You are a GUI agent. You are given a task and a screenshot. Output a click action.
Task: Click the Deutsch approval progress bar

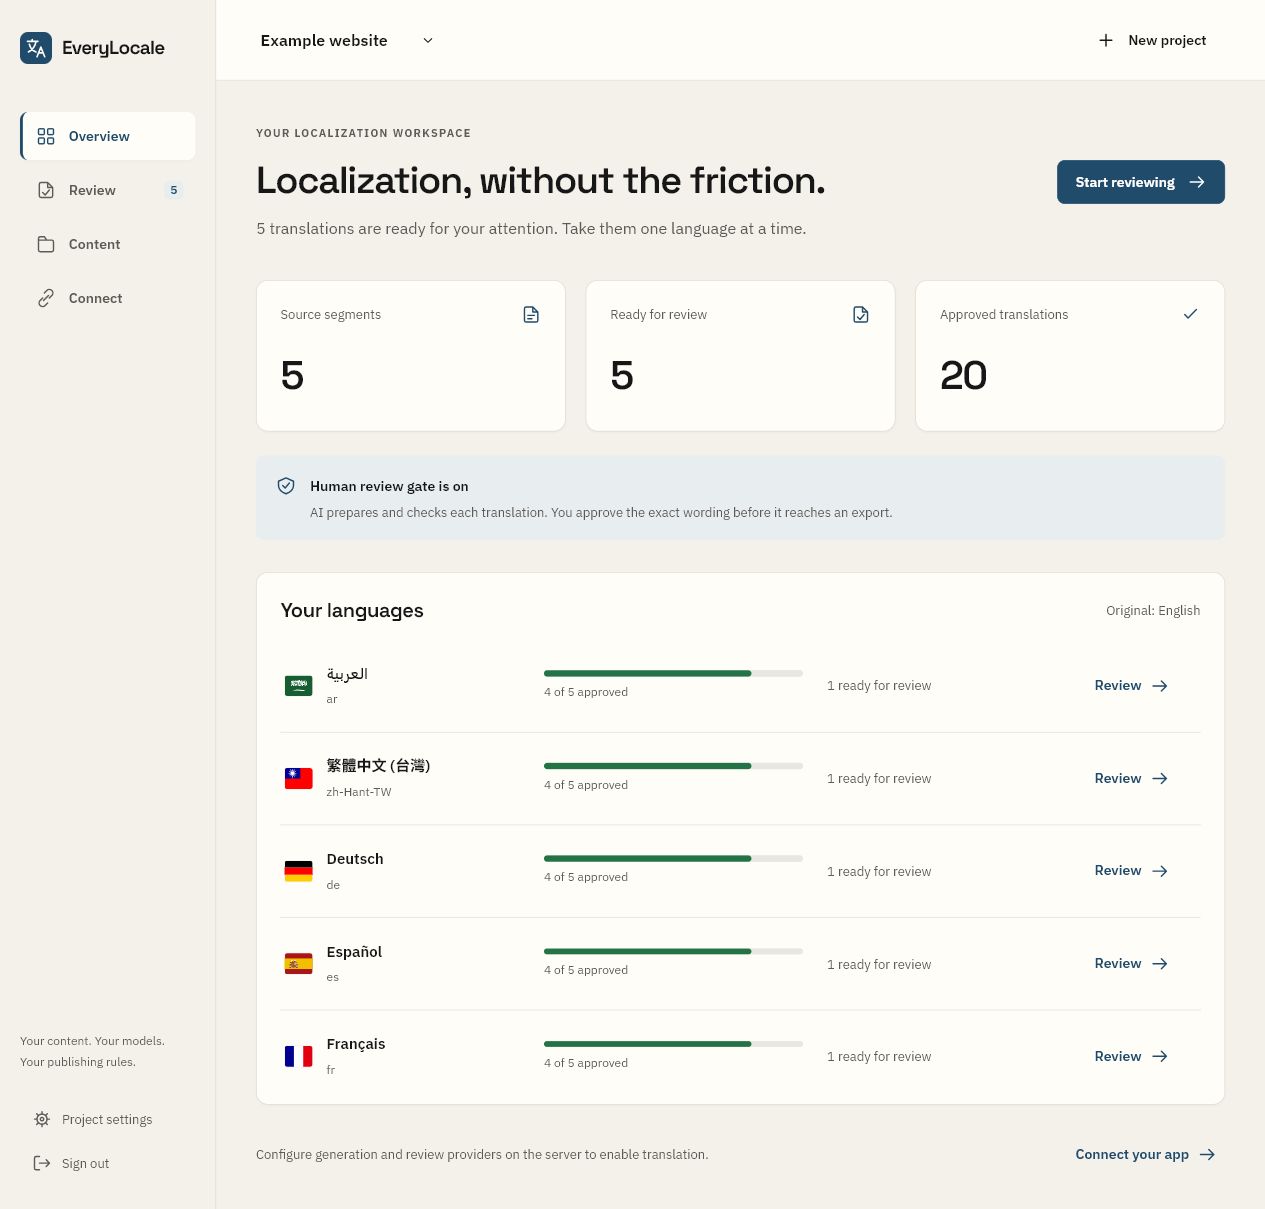[x=673, y=858]
